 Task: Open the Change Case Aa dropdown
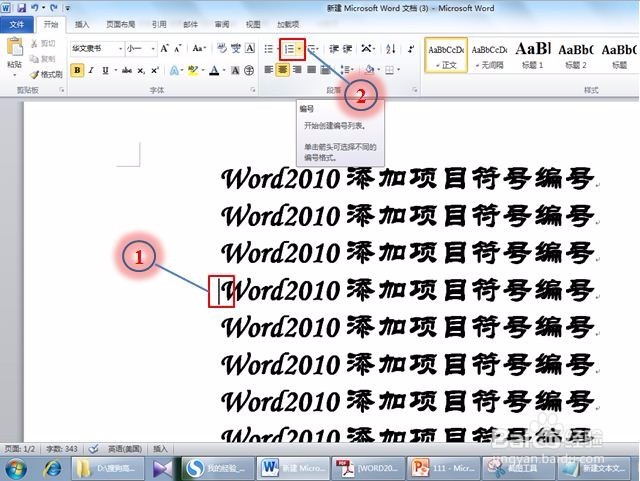(x=199, y=49)
